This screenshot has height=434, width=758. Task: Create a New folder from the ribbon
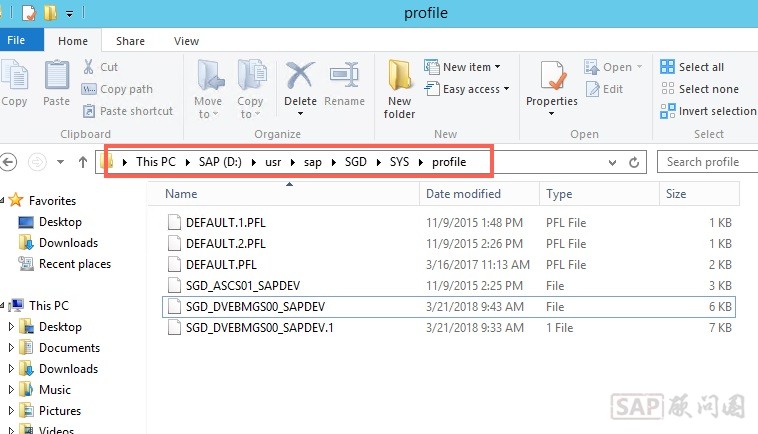pyautogui.click(x=399, y=89)
